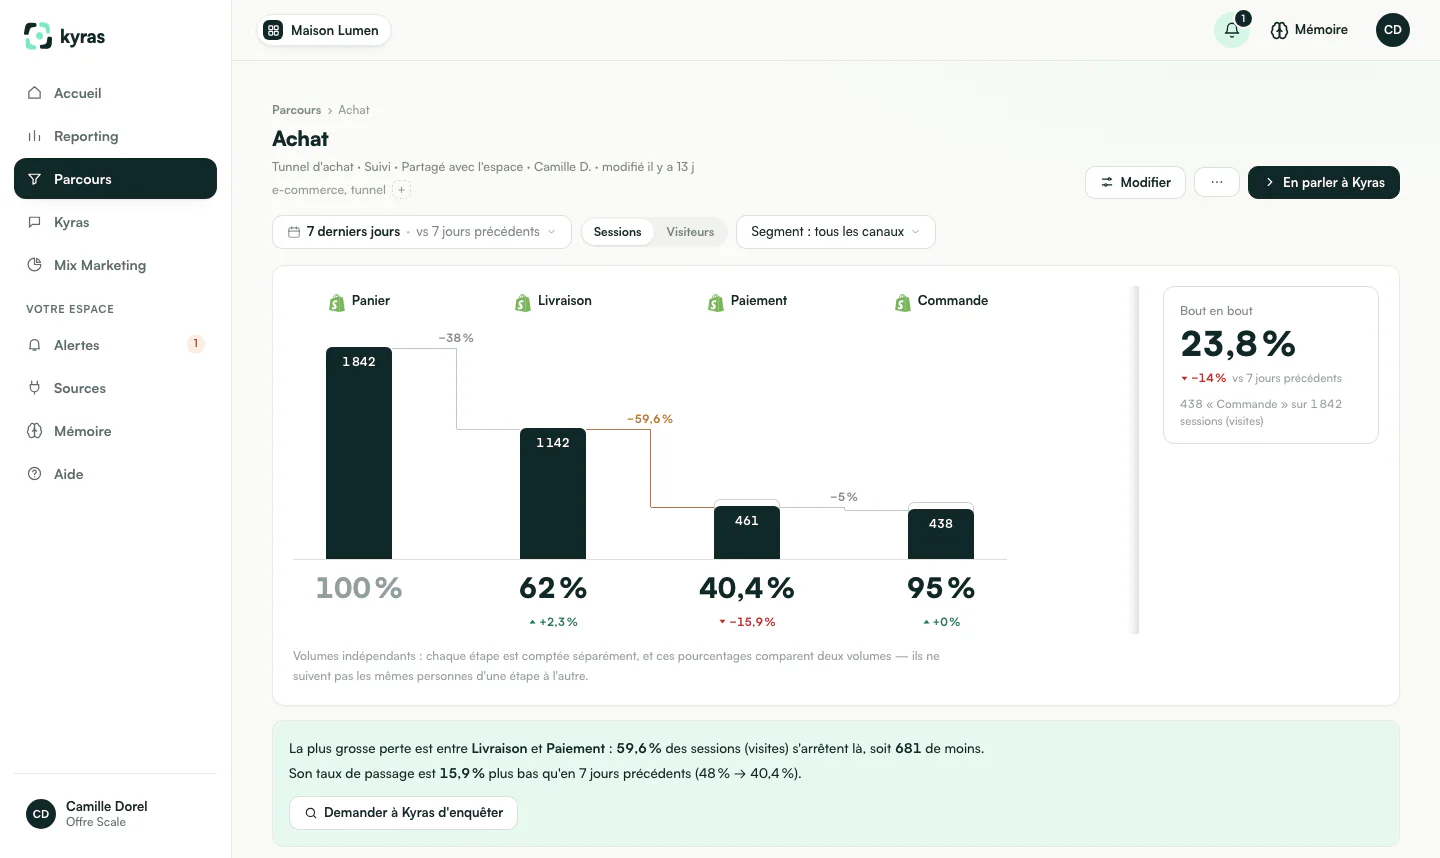Click the Shopify icon beside Panier
The height and width of the screenshot is (858, 1440).
pyautogui.click(x=337, y=302)
